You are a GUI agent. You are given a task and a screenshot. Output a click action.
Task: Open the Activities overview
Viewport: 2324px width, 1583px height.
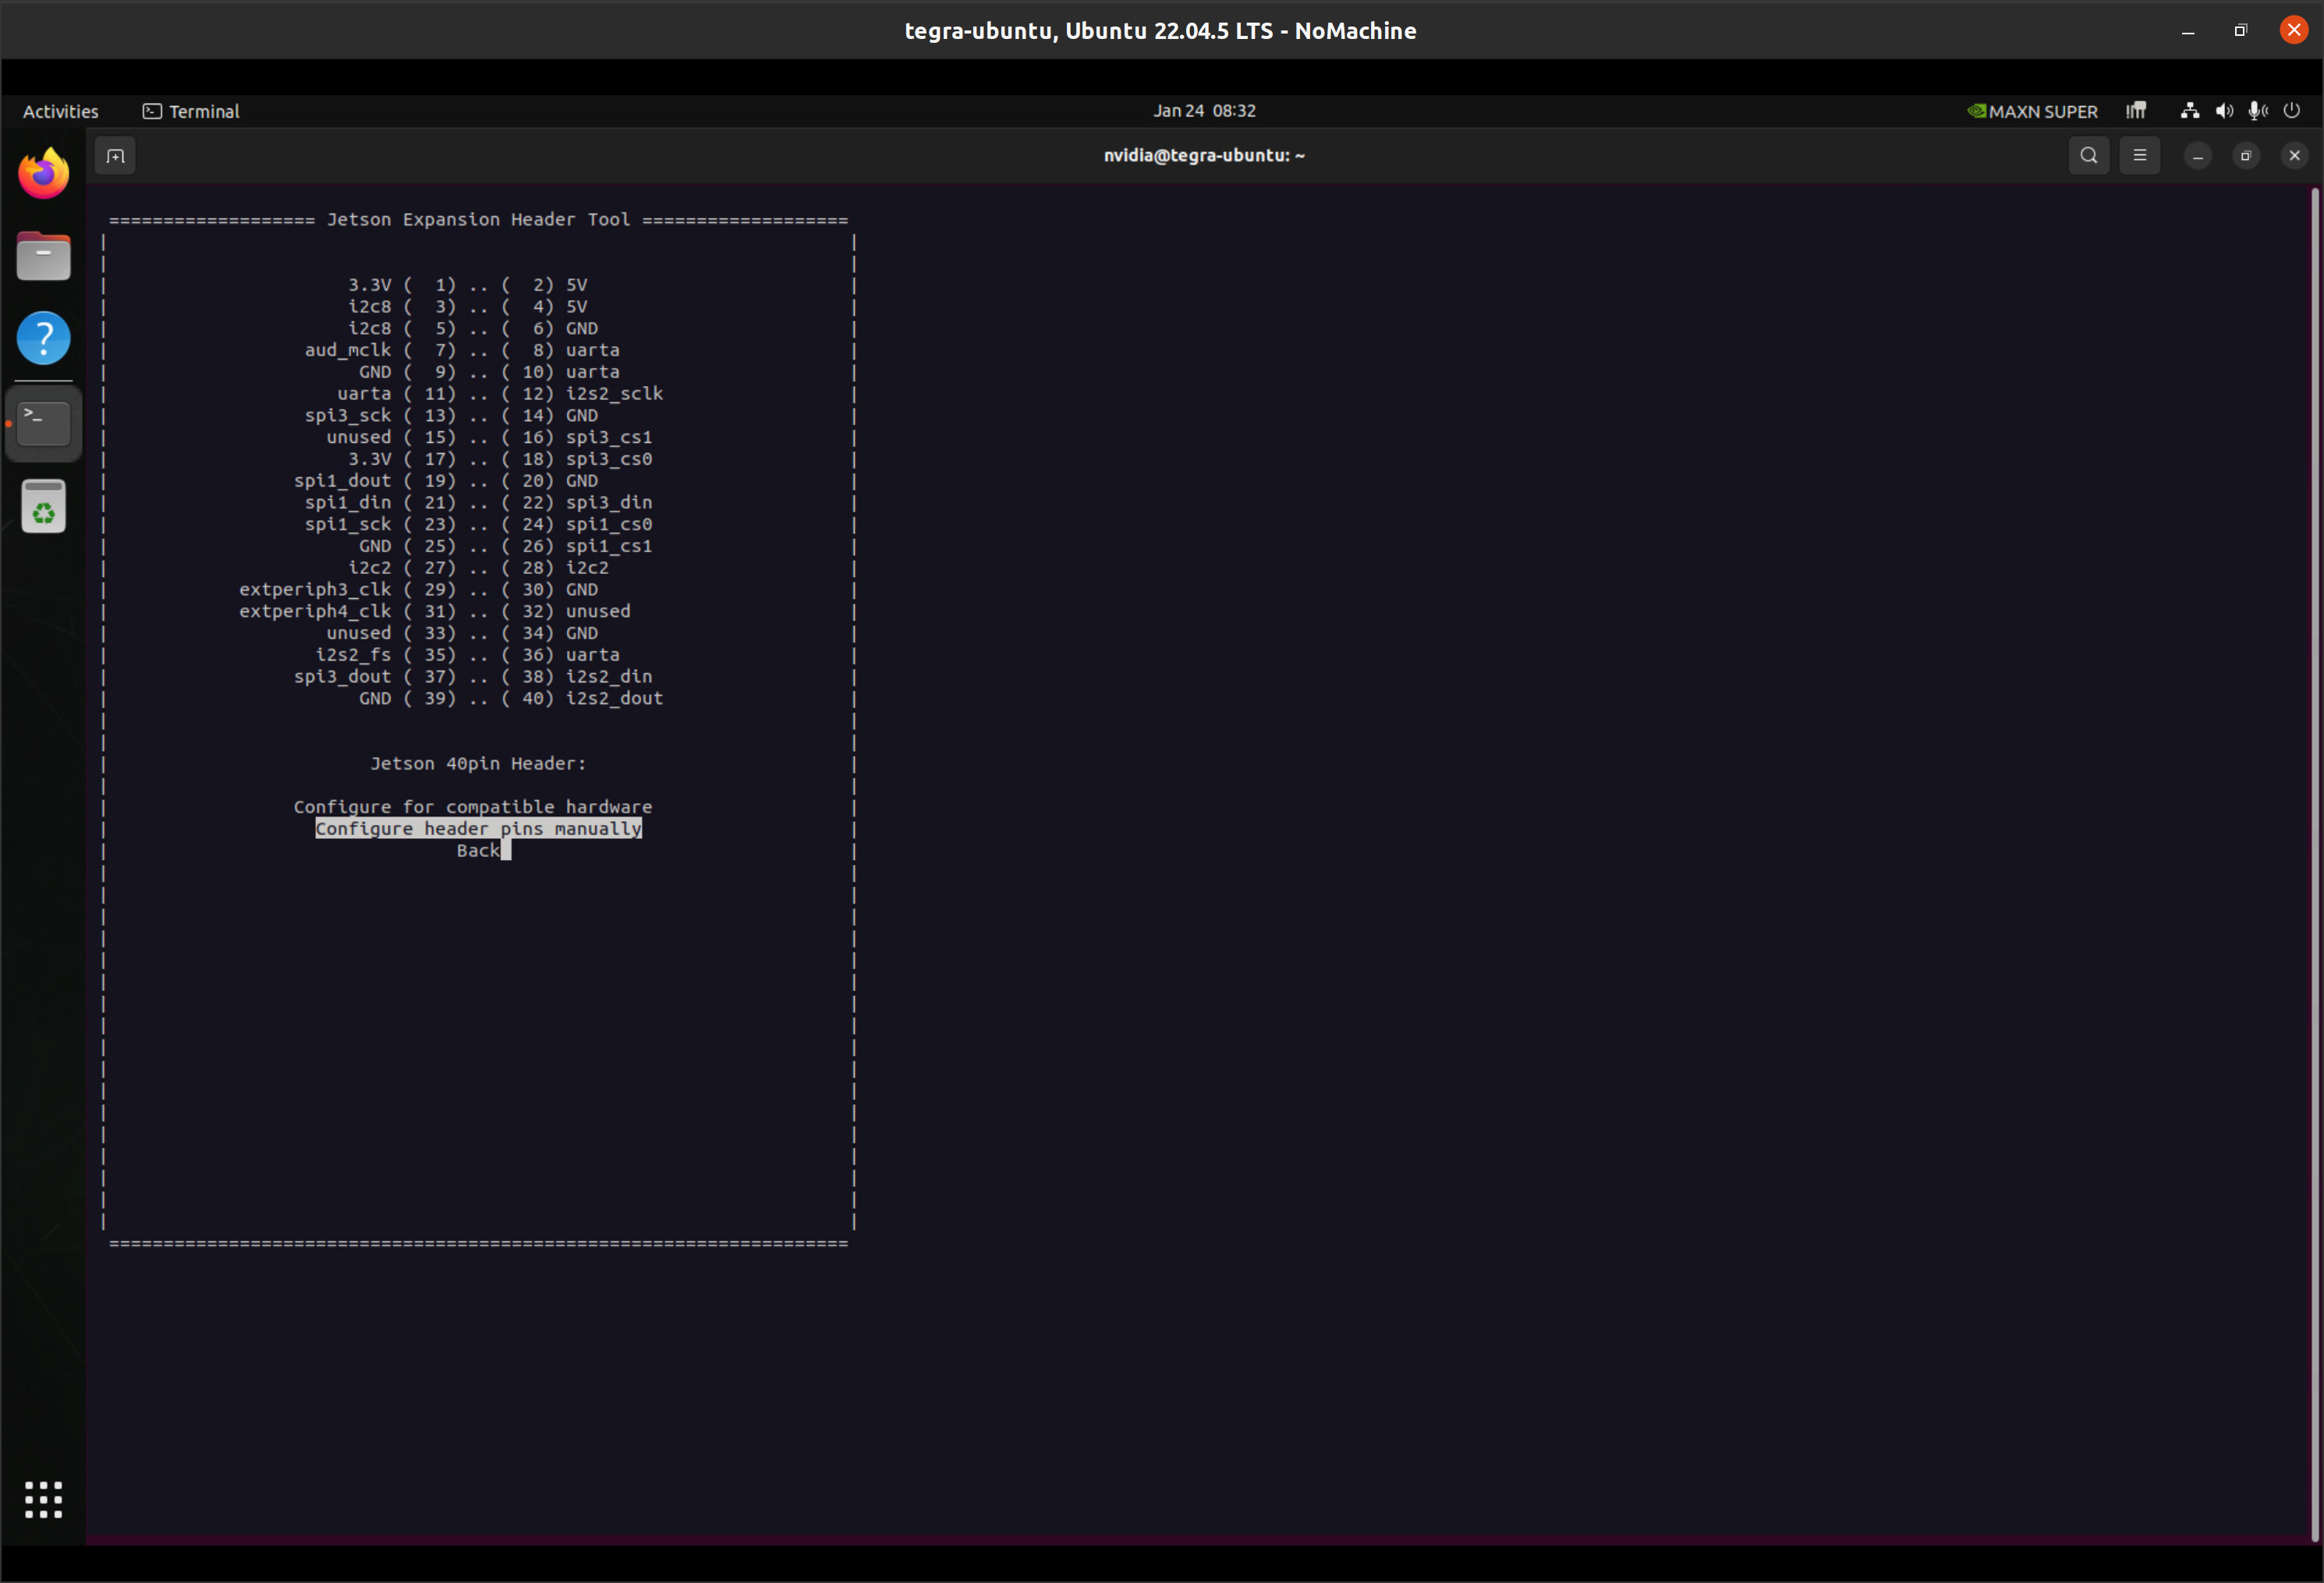click(x=60, y=111)
